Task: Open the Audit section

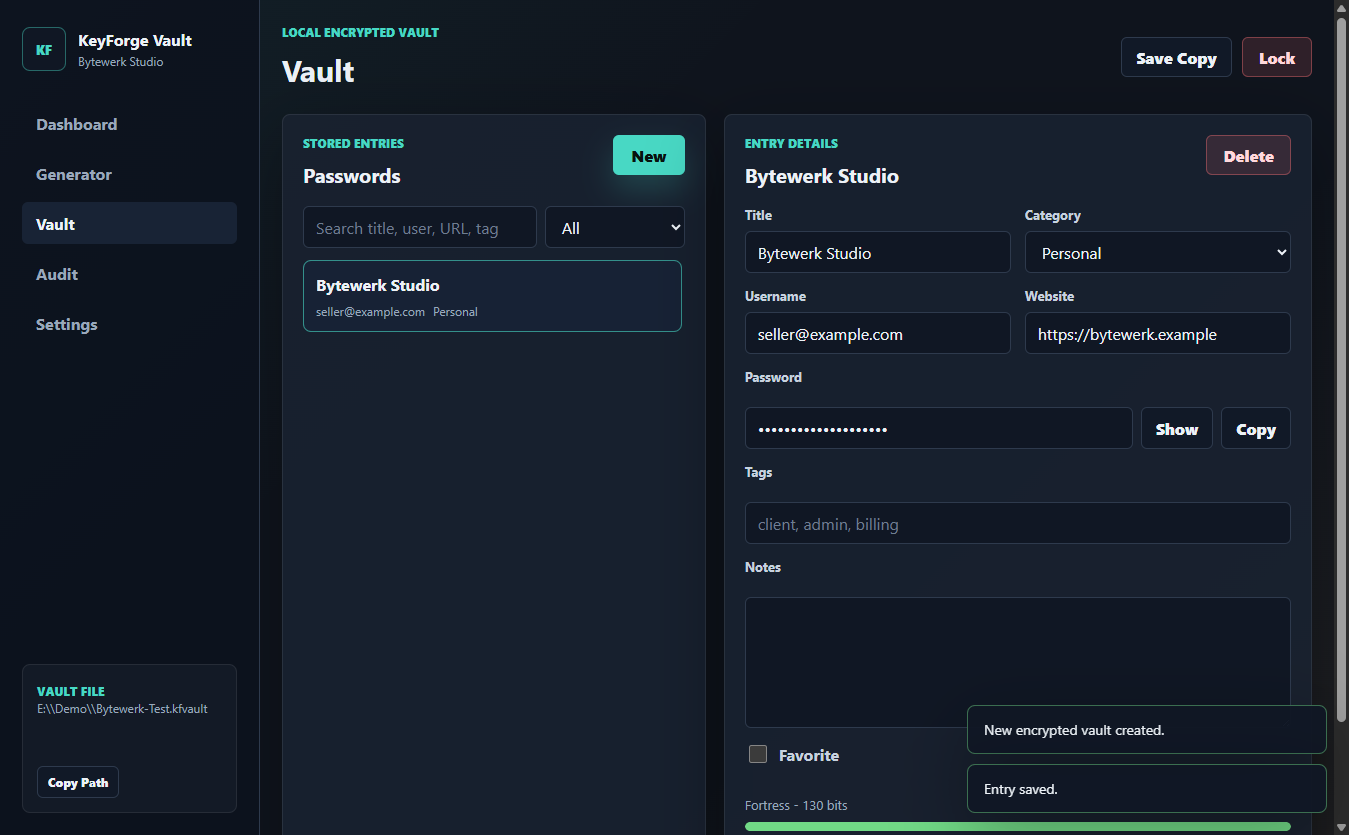Action: (x=129, y=274)
